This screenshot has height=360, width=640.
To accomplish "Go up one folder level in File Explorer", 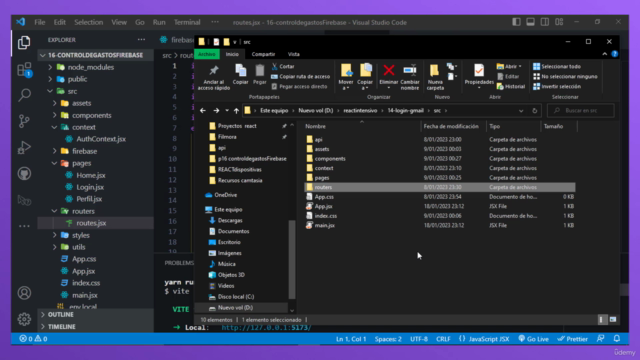I will point(236,111).
